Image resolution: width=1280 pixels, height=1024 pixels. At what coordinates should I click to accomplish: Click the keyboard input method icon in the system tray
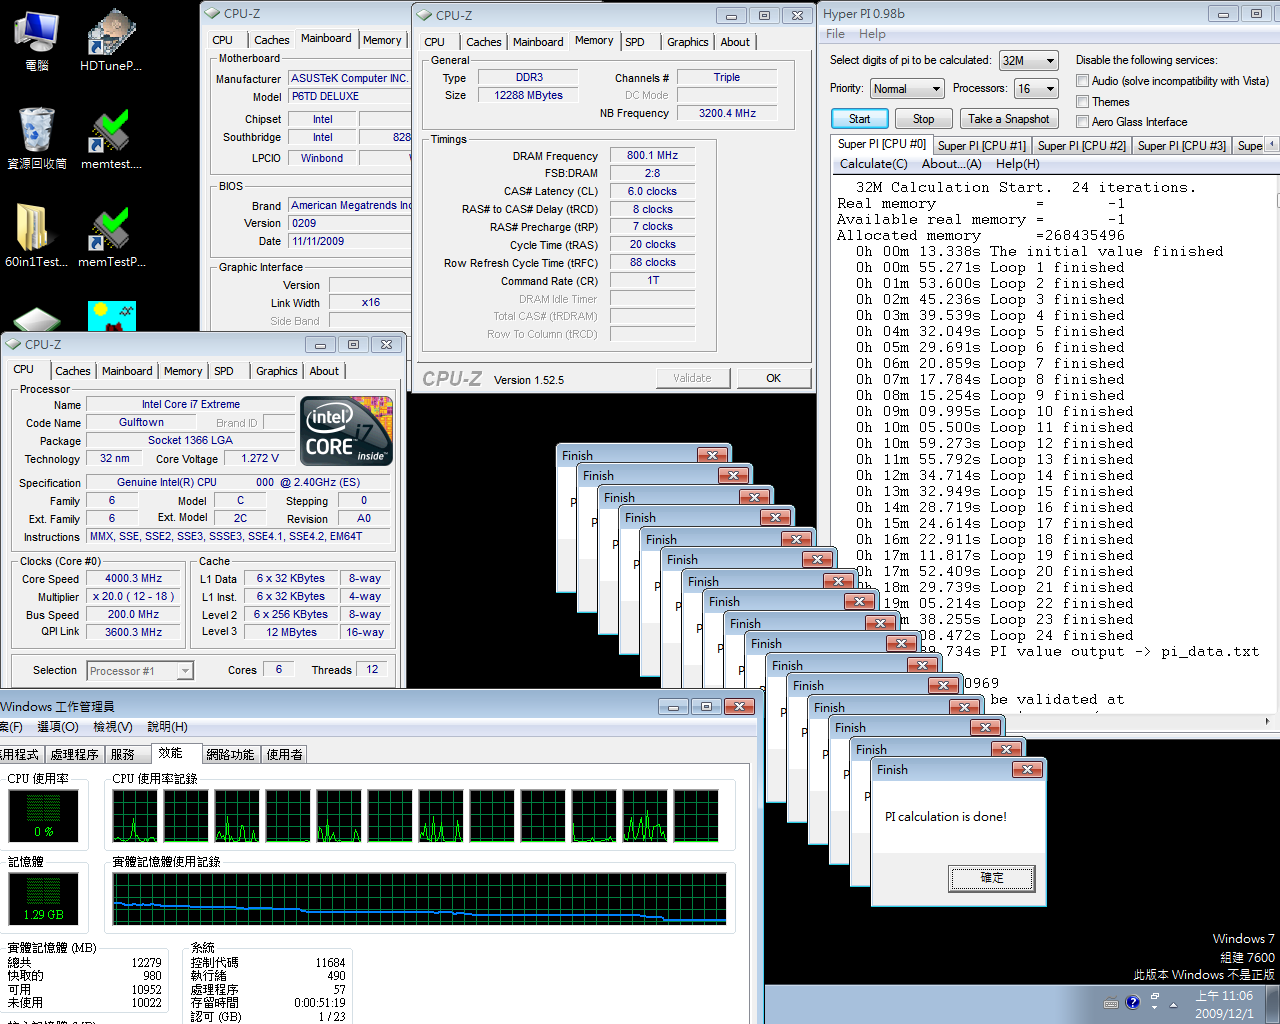coord(1111,1003)
